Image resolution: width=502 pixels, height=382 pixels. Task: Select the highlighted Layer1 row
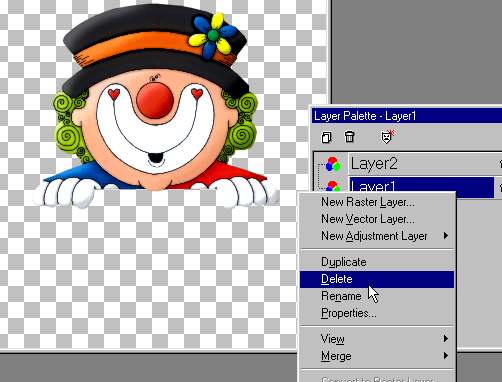coord(421,185)
